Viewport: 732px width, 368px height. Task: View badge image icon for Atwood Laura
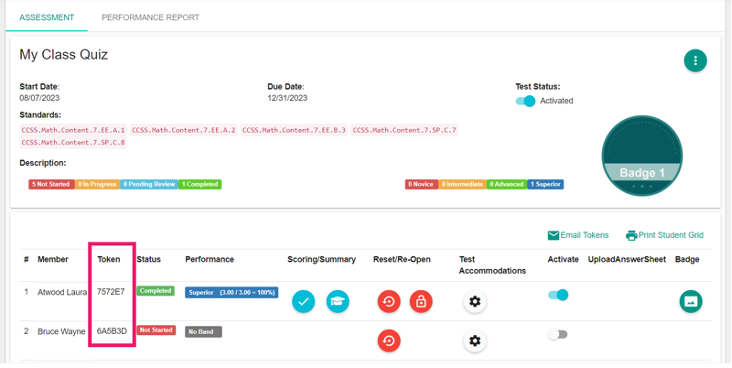pyautogui.click(x=690, y=301)
